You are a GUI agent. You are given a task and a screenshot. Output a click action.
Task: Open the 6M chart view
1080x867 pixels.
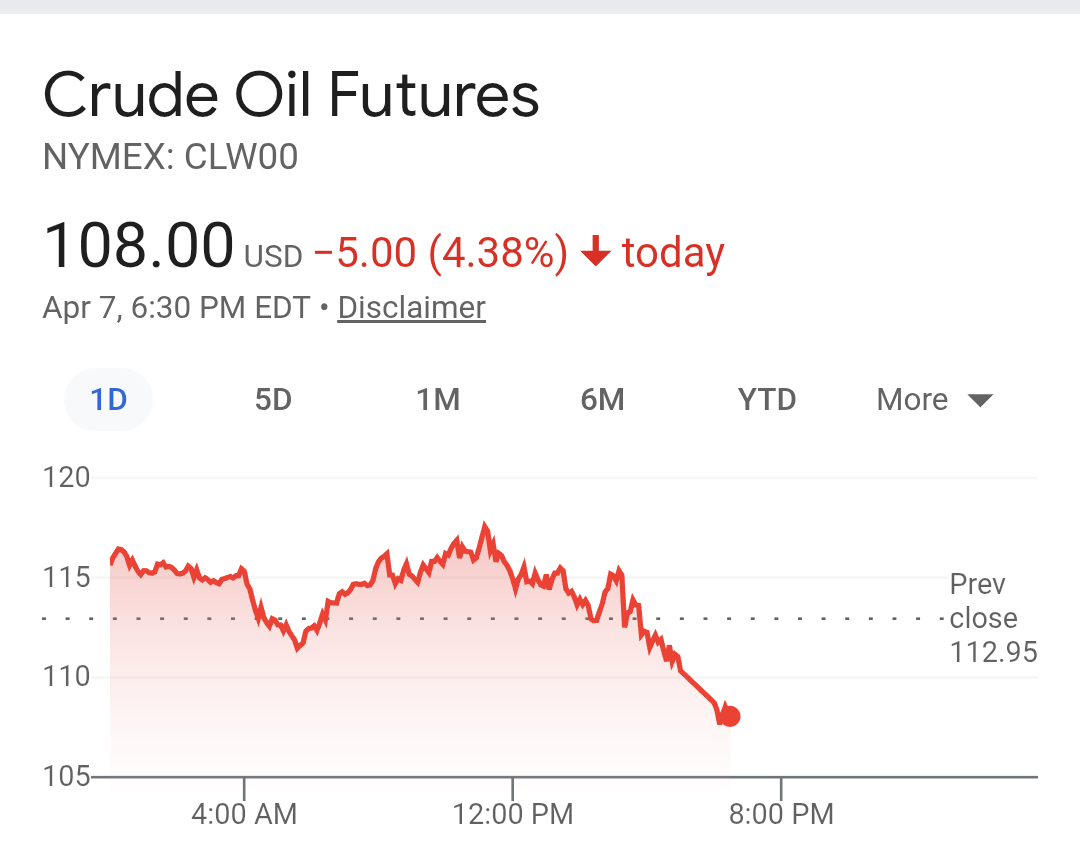click(x=602, y=400)
